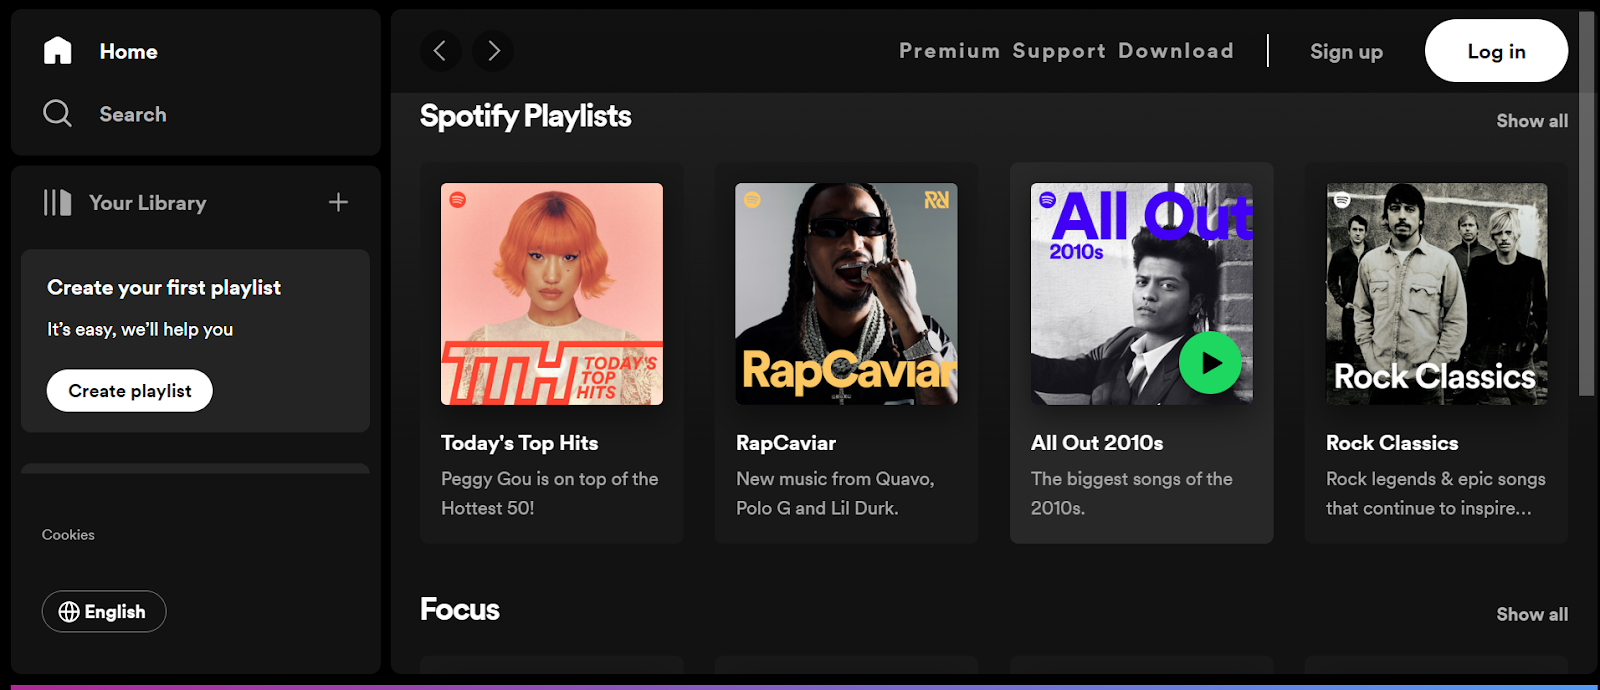The height and width of the screenshot is (690, 1600).
Task: Click the globe icon in English button
Action: (x=69, y=612)
